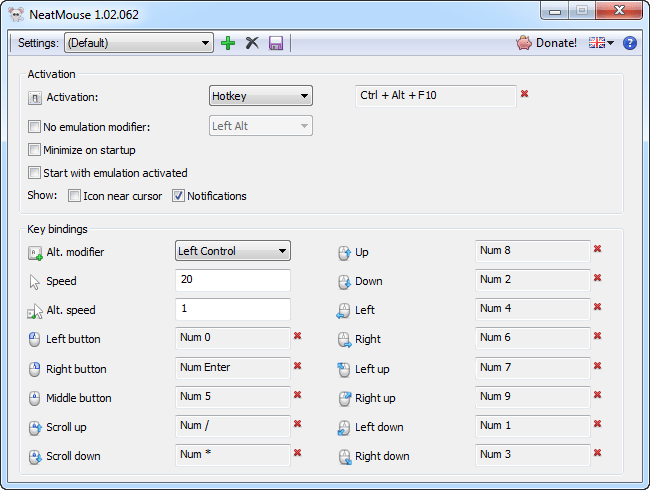Click the Right down arrow mouse icon
The image size is (650, 490).
(x=345, y=457)
